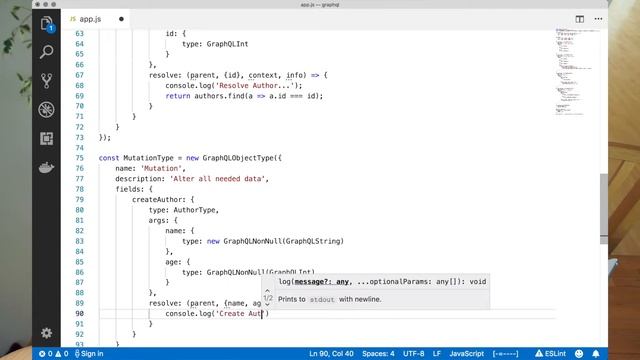Viewport: 640px width, 360px height.
Task: Click the feedback smiley icon
Action: point(579,353)
